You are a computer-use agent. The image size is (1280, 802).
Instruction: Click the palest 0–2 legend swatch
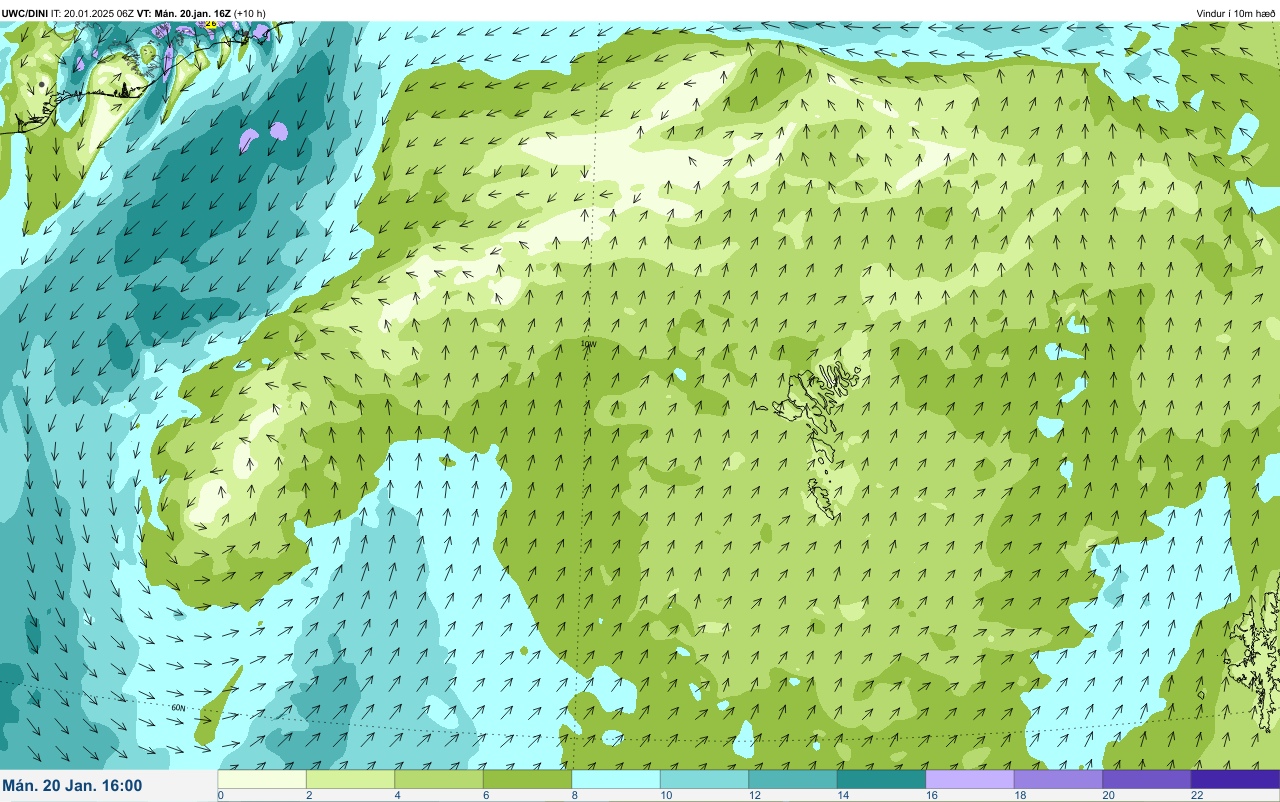pos(262,779)
